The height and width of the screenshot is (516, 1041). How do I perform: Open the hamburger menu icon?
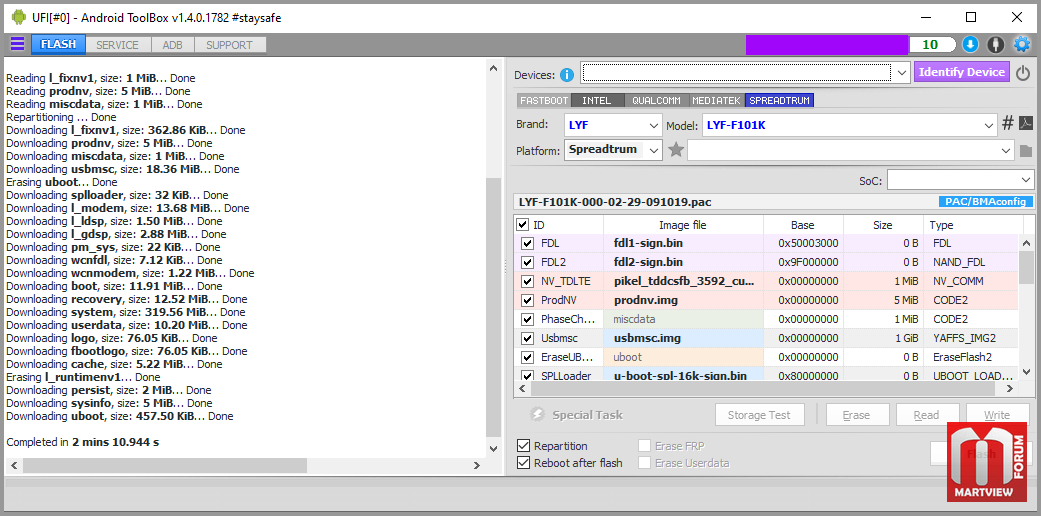tap(17, 44)
